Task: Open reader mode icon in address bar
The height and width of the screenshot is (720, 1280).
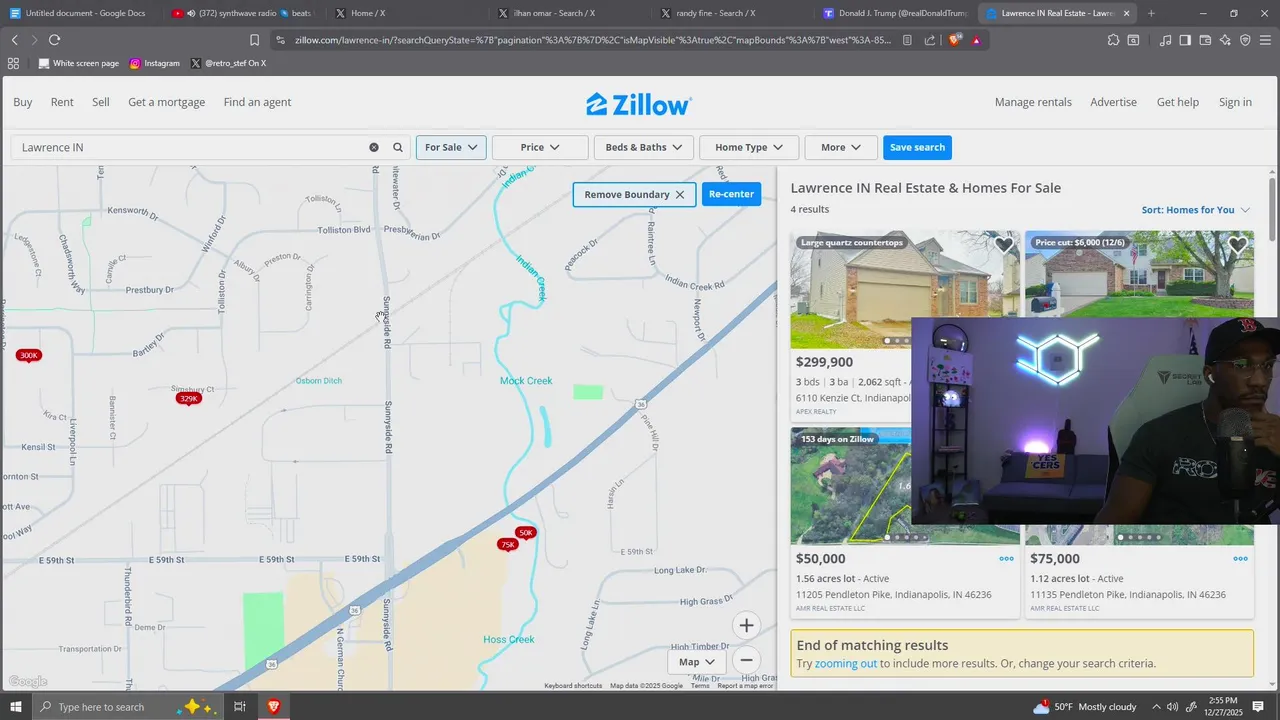Action: pos(907,40)
